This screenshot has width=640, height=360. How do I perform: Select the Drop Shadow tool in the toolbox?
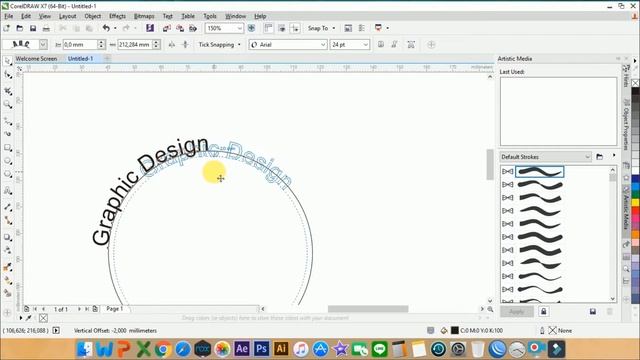point(7,238)
